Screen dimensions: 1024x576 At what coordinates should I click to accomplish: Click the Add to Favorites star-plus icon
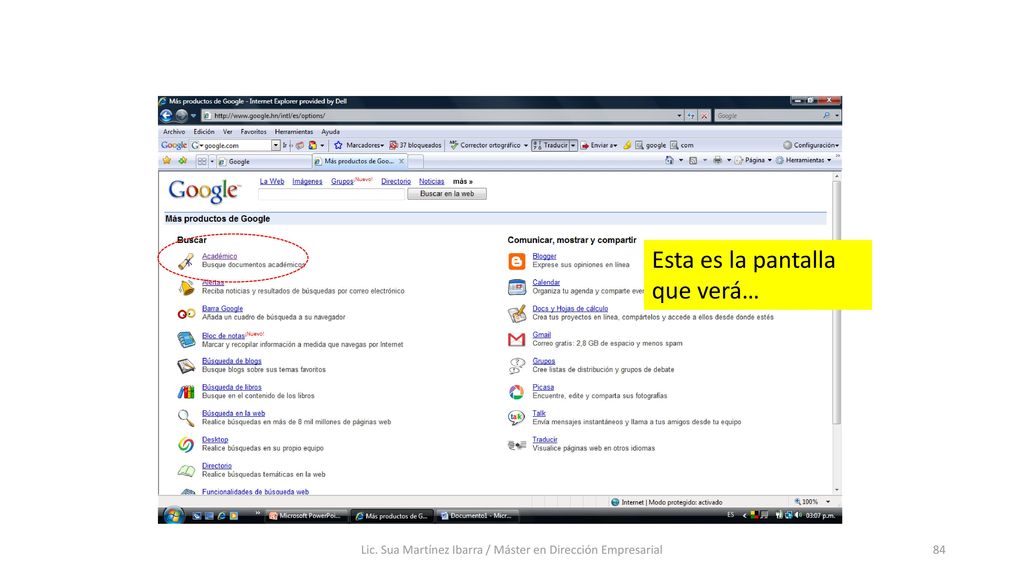click(182, 161)
